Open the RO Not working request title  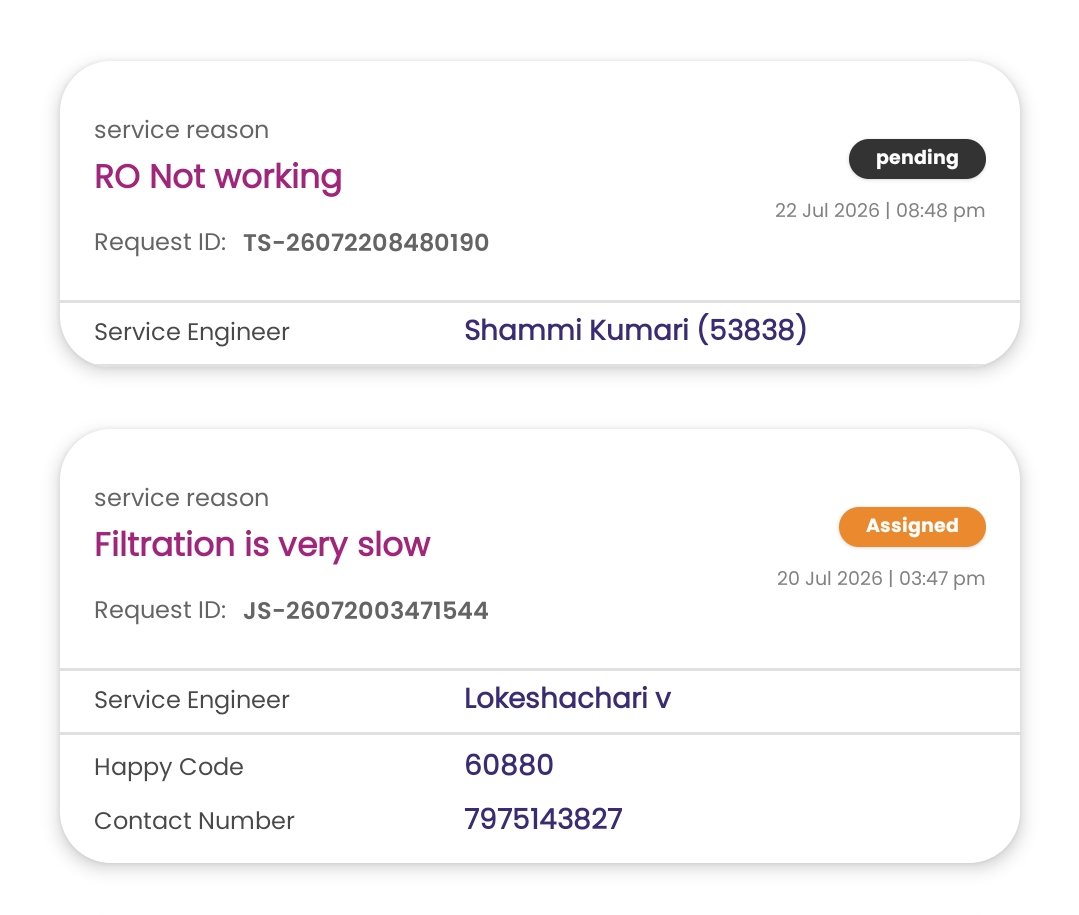coord(218,177)
